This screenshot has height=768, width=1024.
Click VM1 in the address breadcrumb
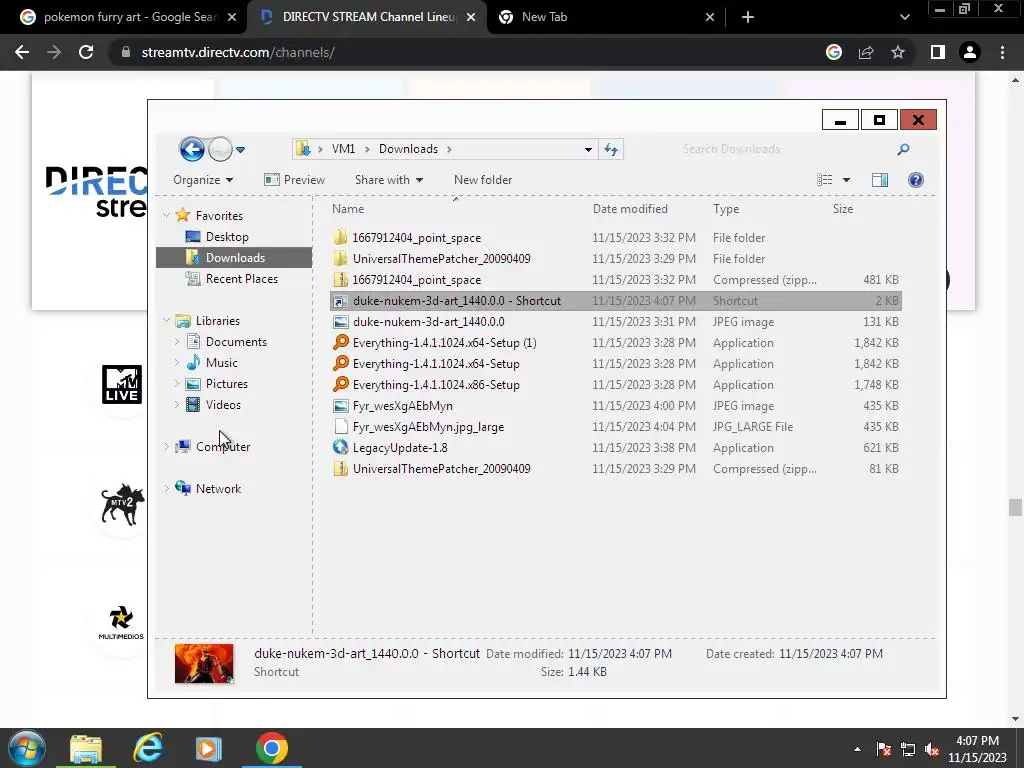pos(343,149)
